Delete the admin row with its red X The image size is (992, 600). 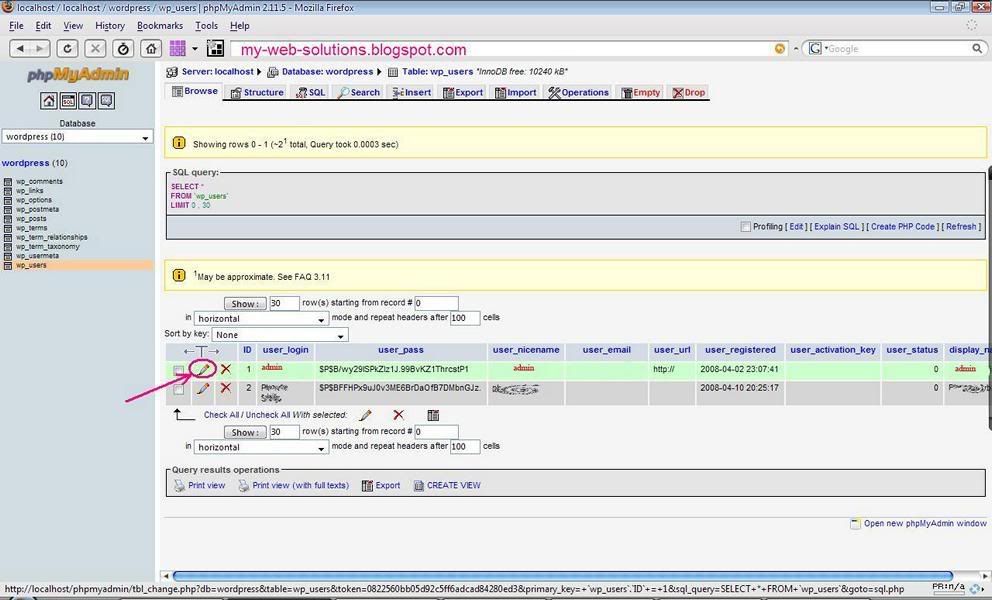225,369
